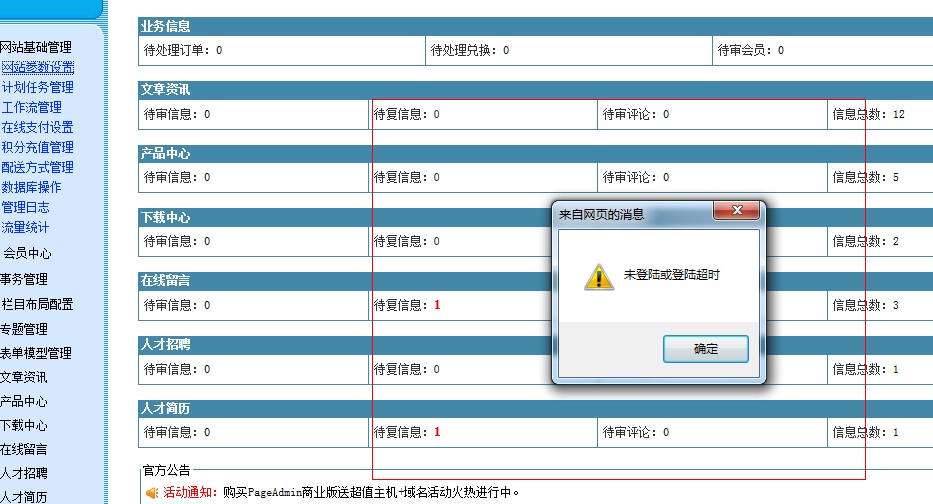Open 配送方式管理 link
The image size is (933, 504).
(37, 167)
